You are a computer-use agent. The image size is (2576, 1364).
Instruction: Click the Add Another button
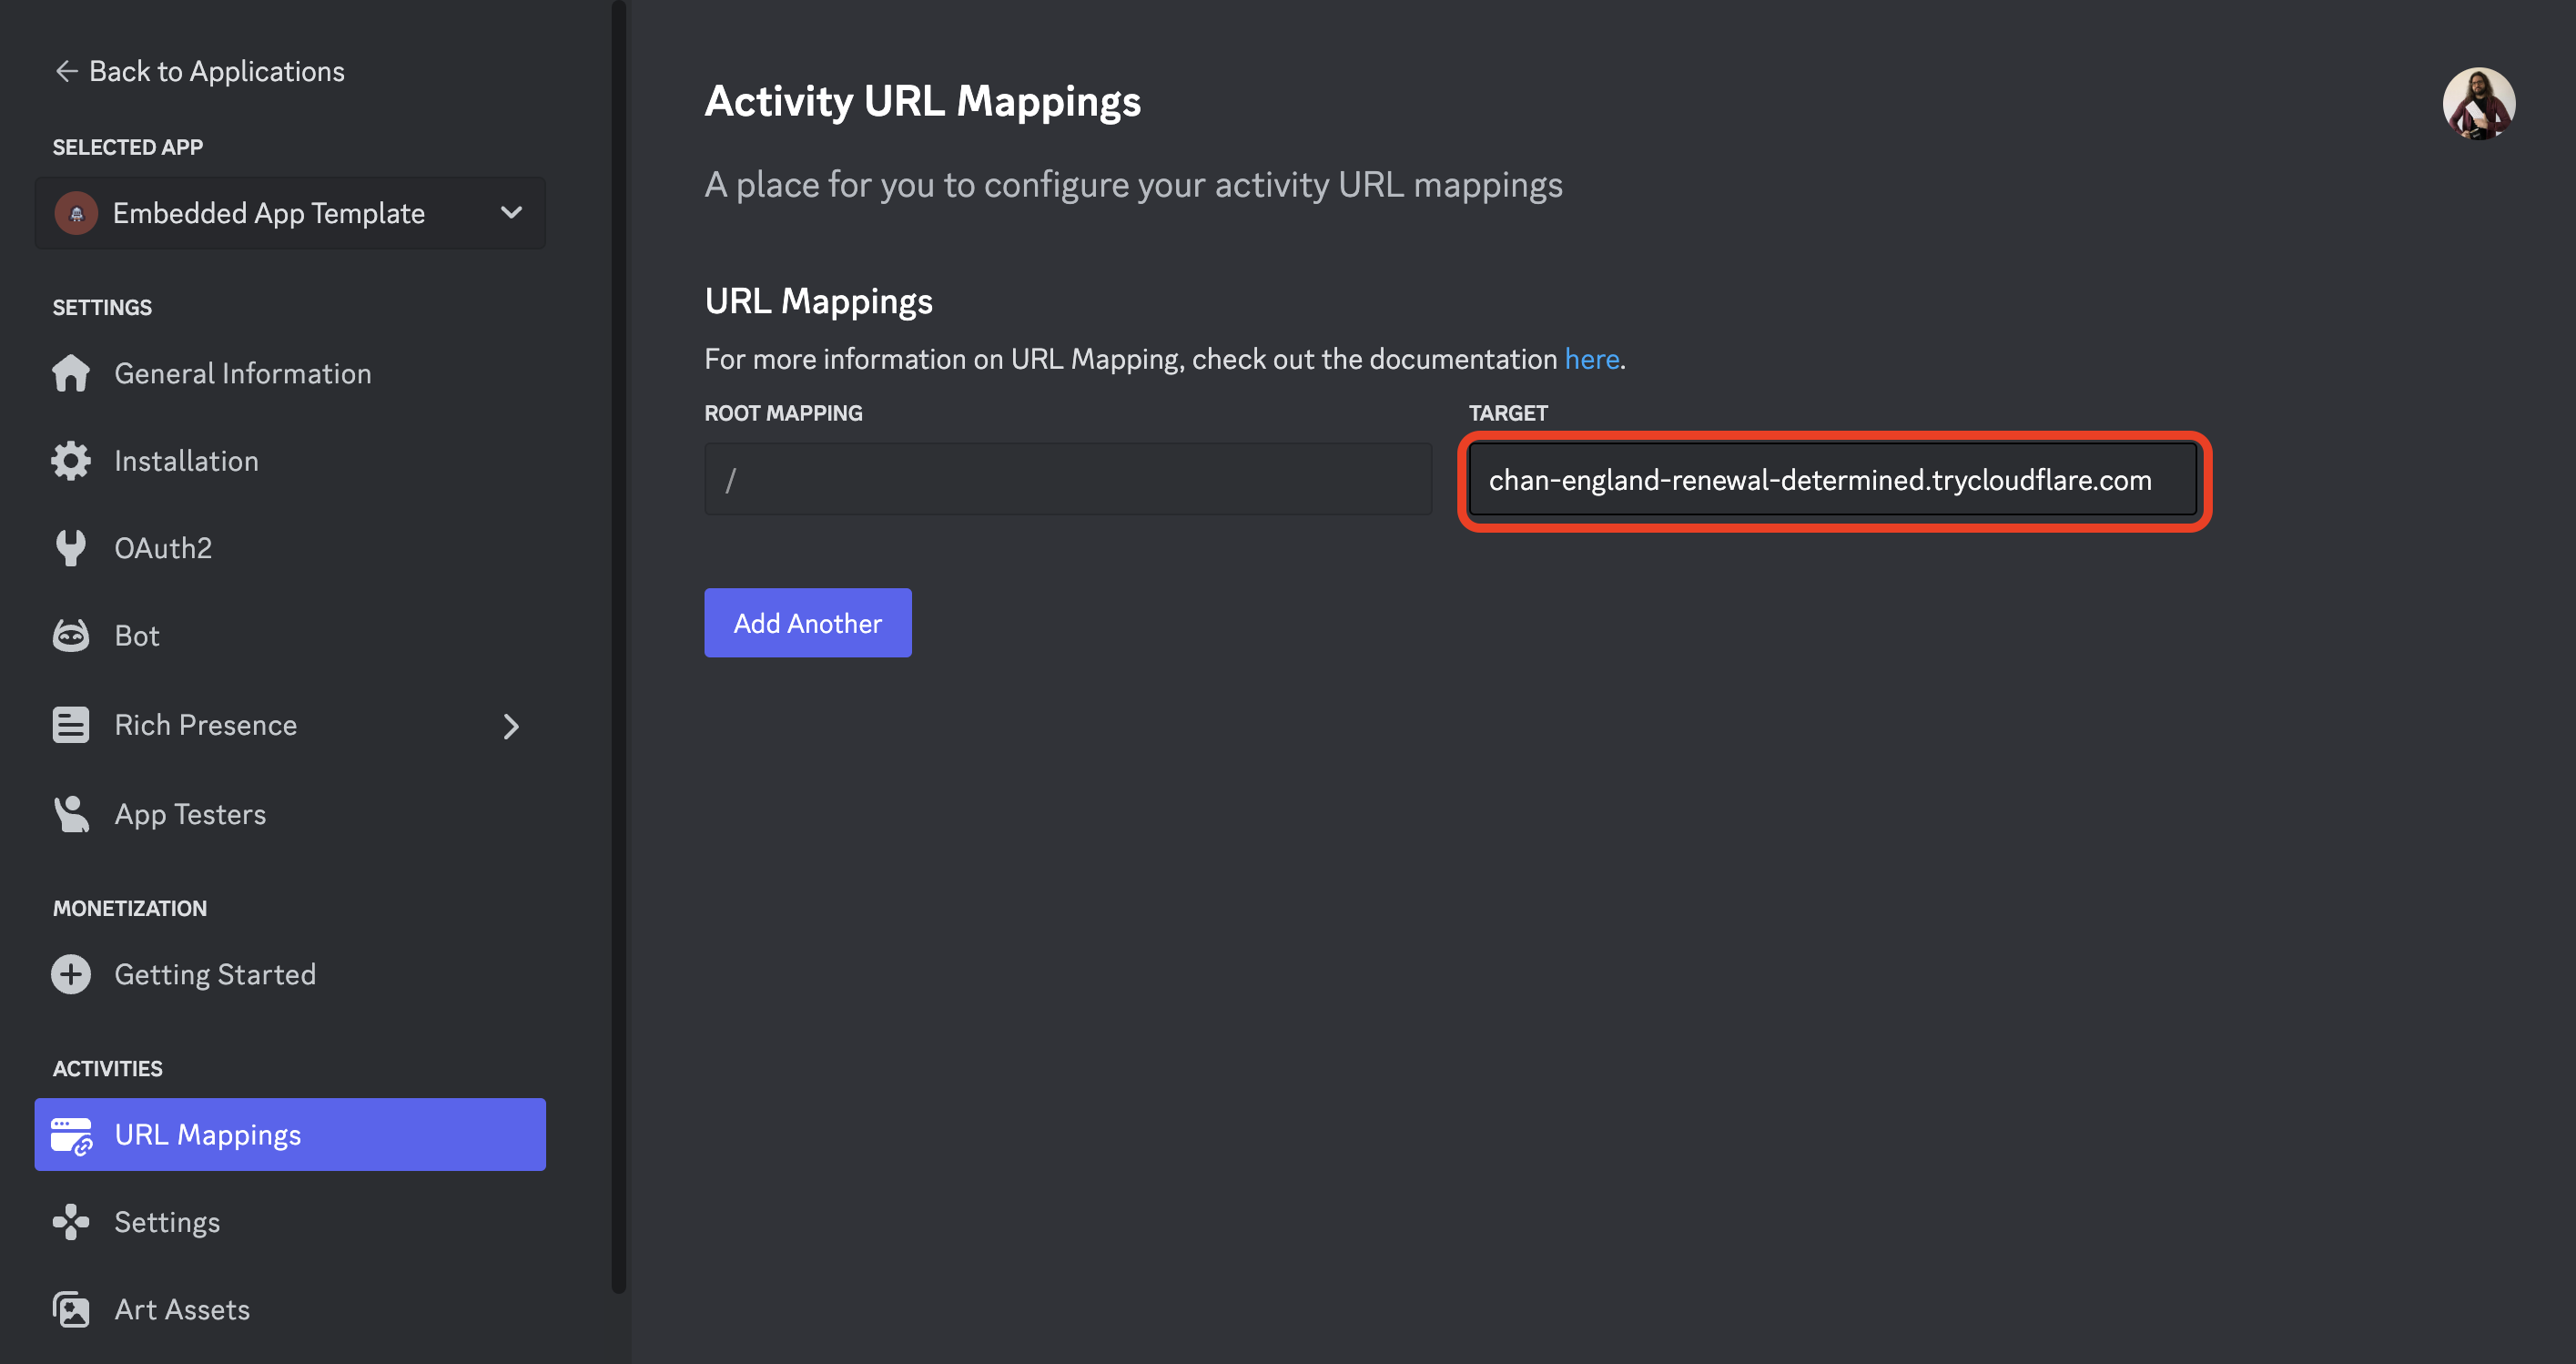click(x=807, y=623)
